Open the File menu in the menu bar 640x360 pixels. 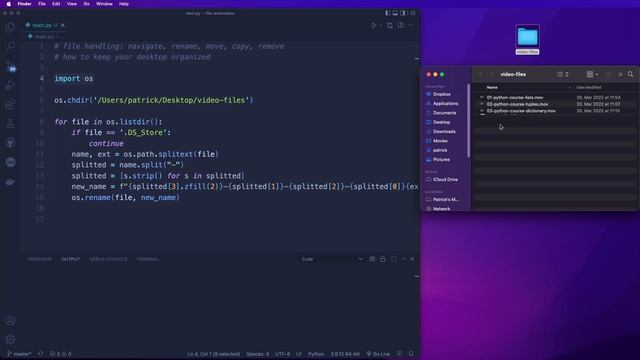(42, 4)
